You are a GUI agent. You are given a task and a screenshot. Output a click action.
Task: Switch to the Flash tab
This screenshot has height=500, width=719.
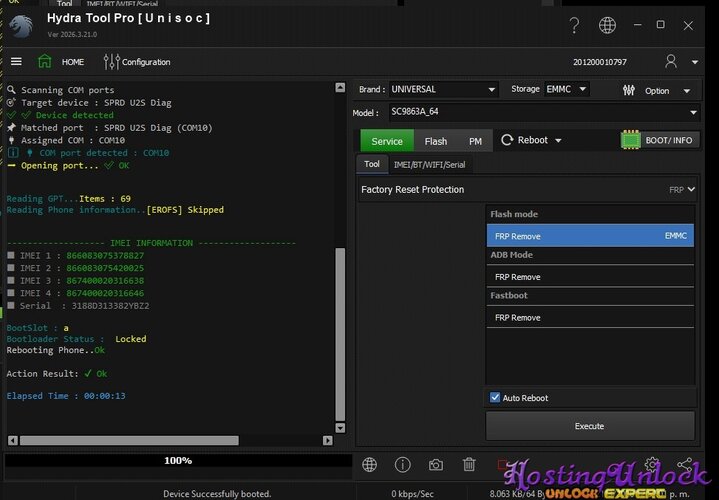tap(435, 141)
